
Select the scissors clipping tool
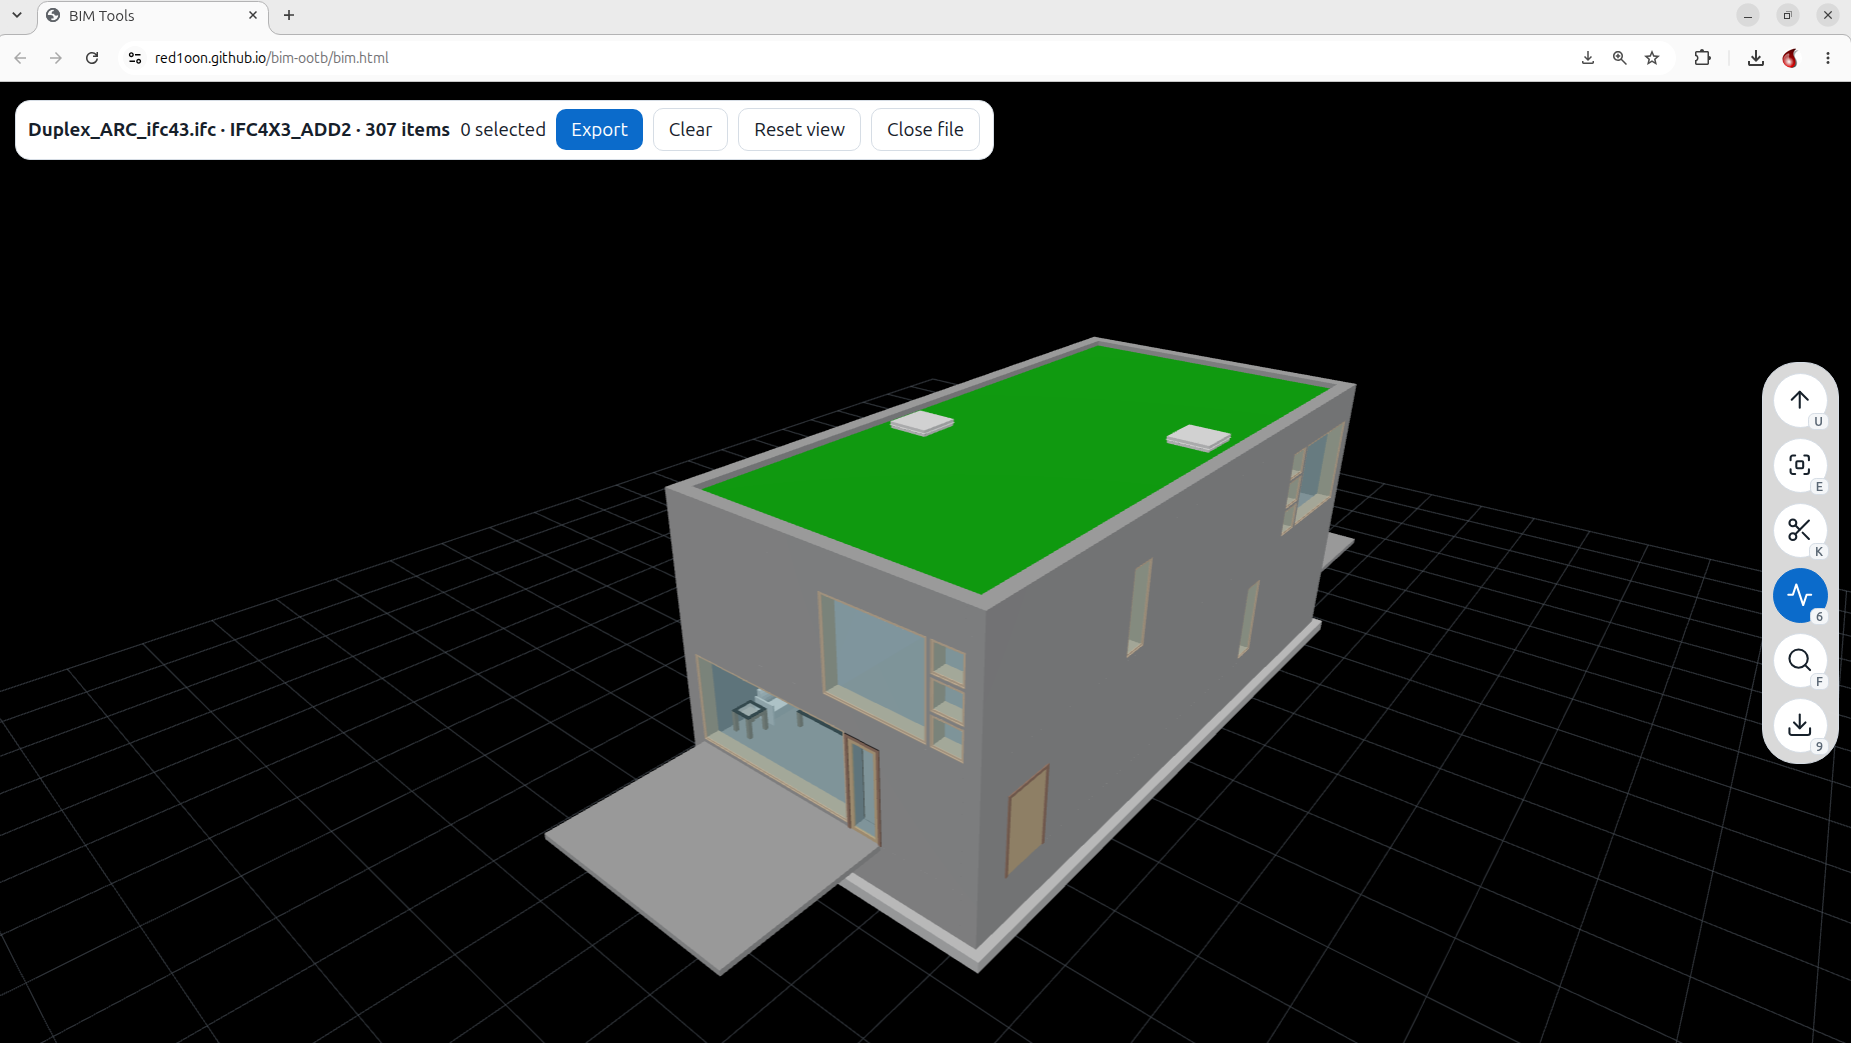1799,530
